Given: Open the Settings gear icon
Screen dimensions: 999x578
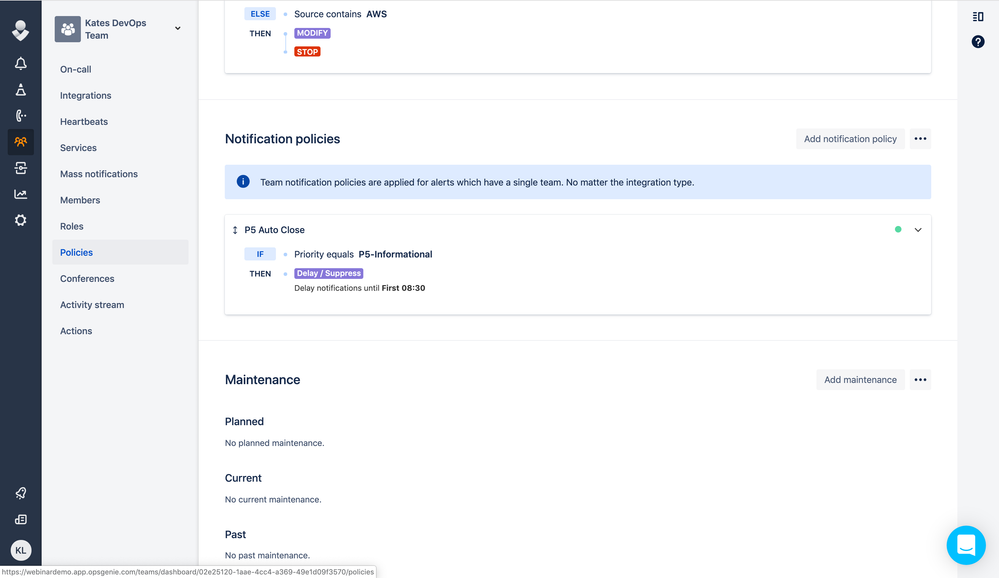Looking at the screenshot, I should pos(20,221).
